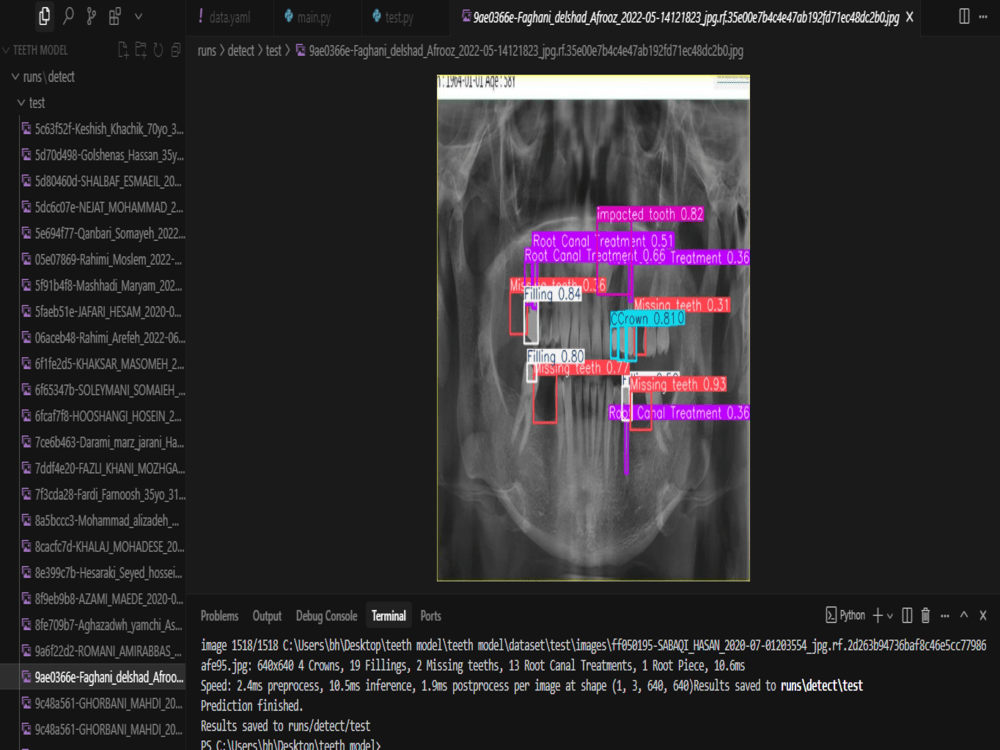Open file 8fe709b7-Aghazadwh_yamchi
1000x750 pixels.
point(102,626)
